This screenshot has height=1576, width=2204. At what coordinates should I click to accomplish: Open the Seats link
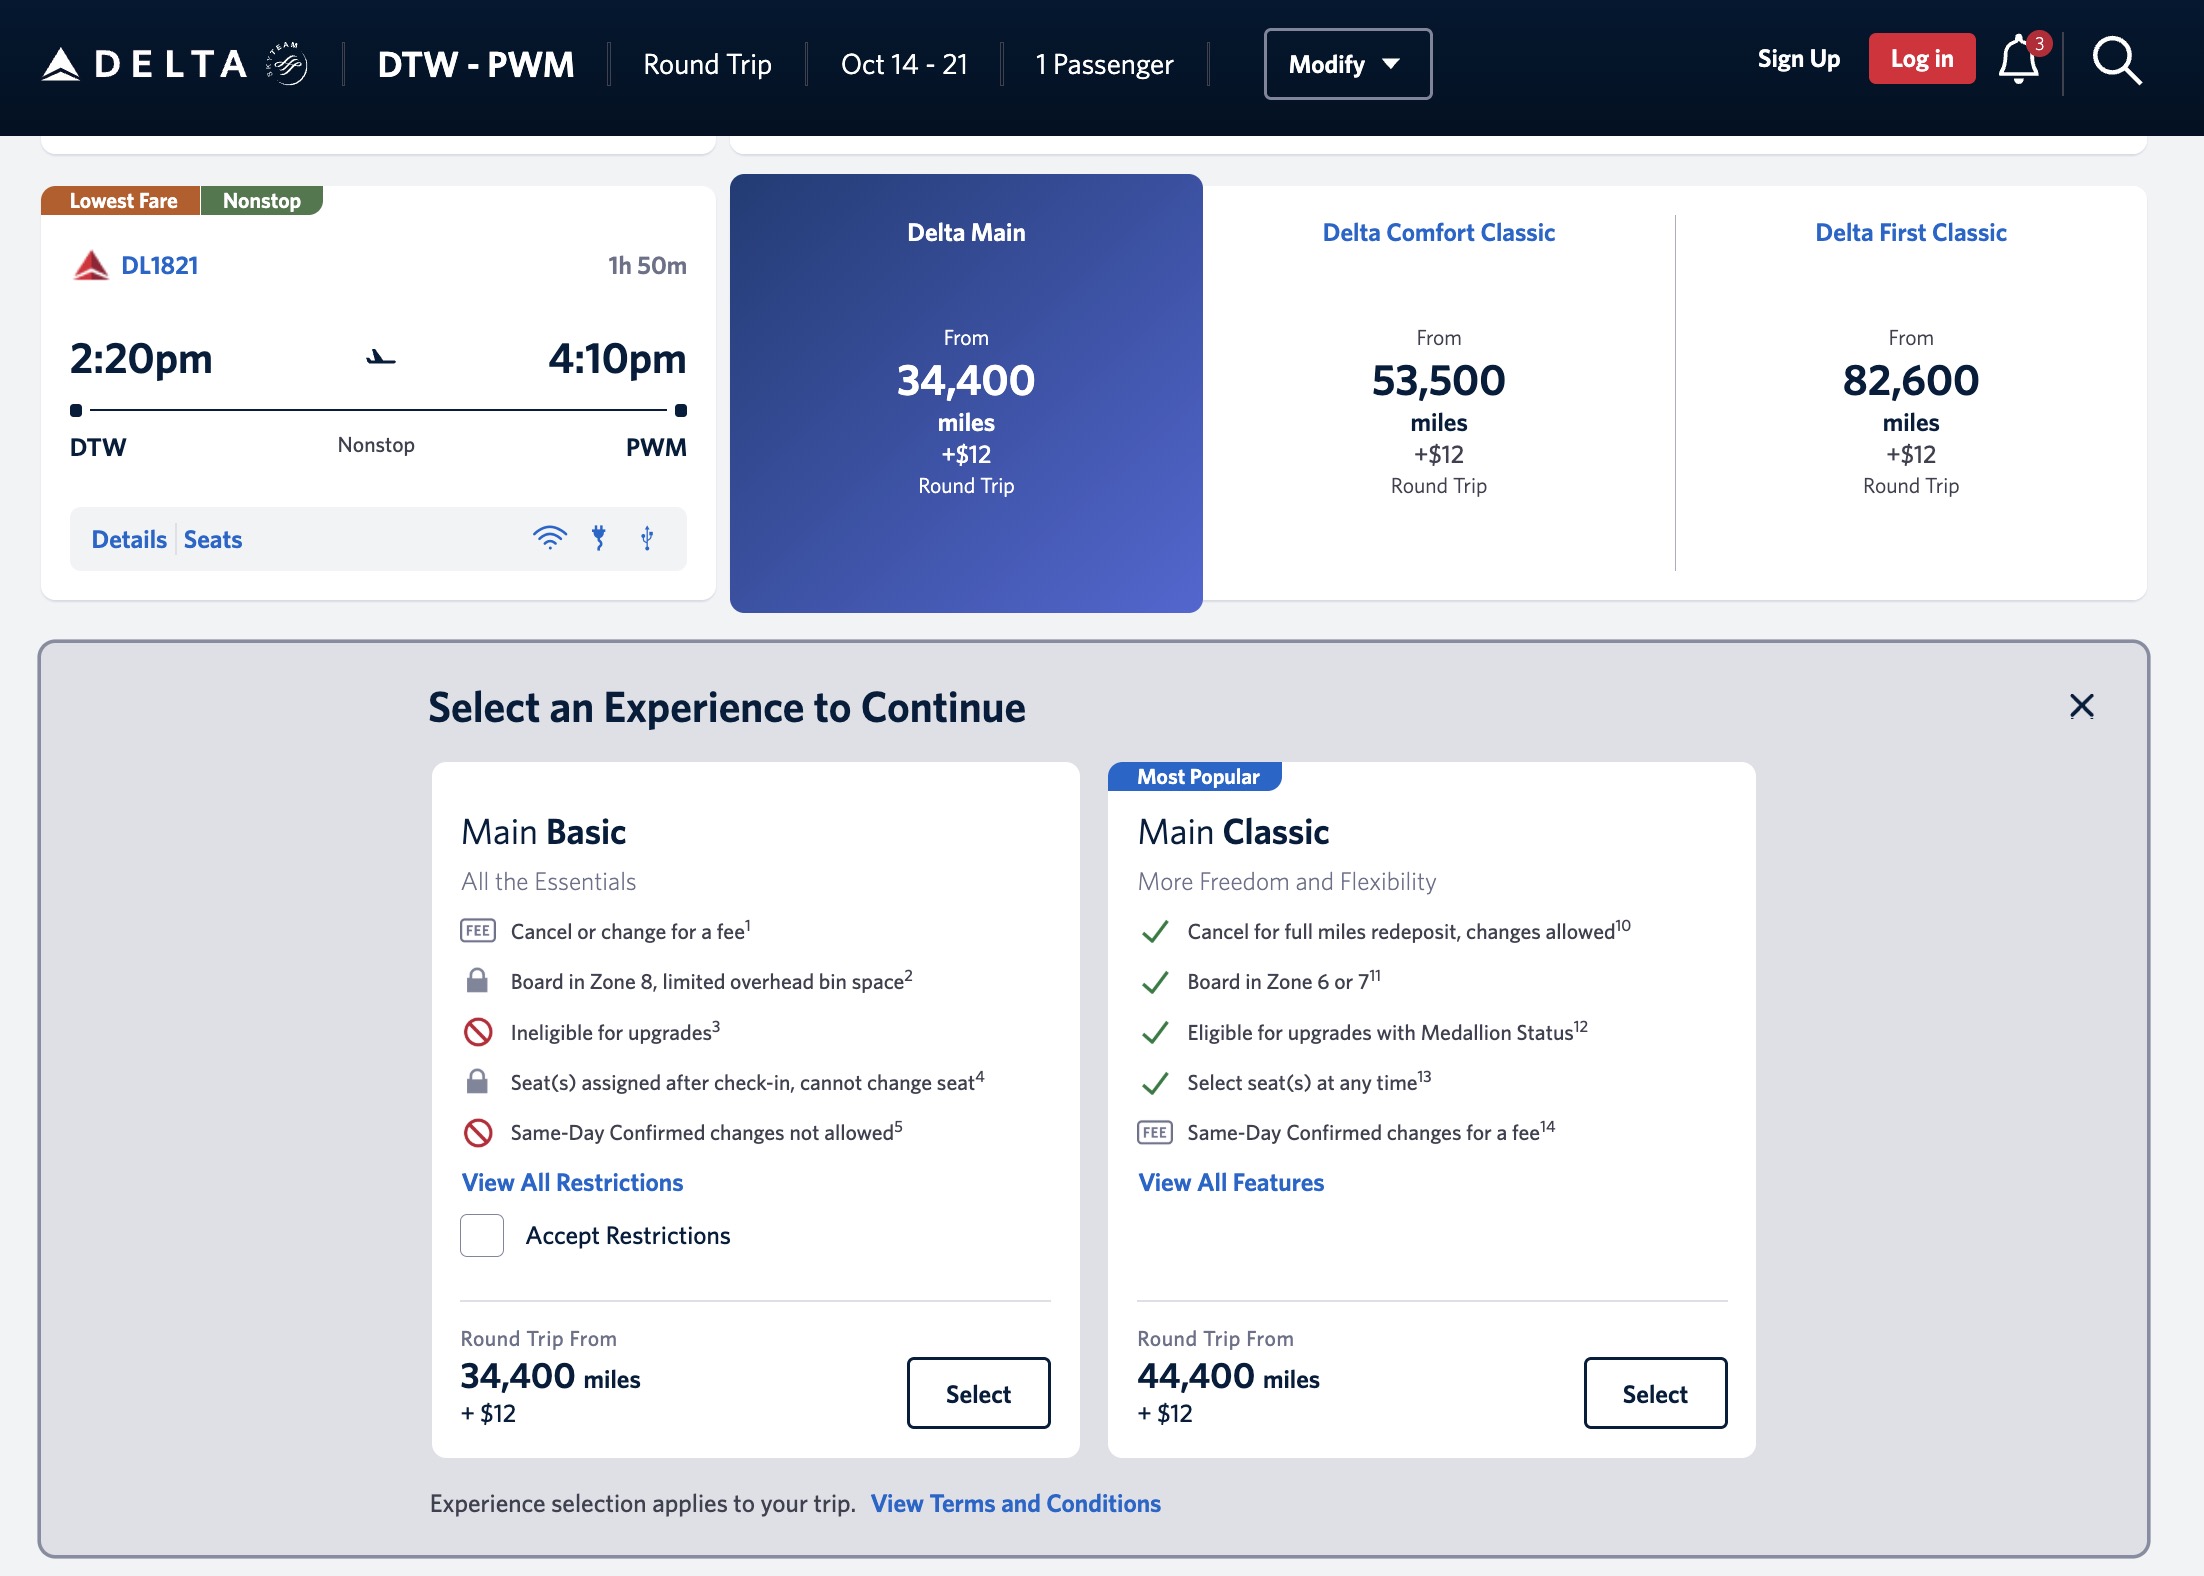(213, 539)
